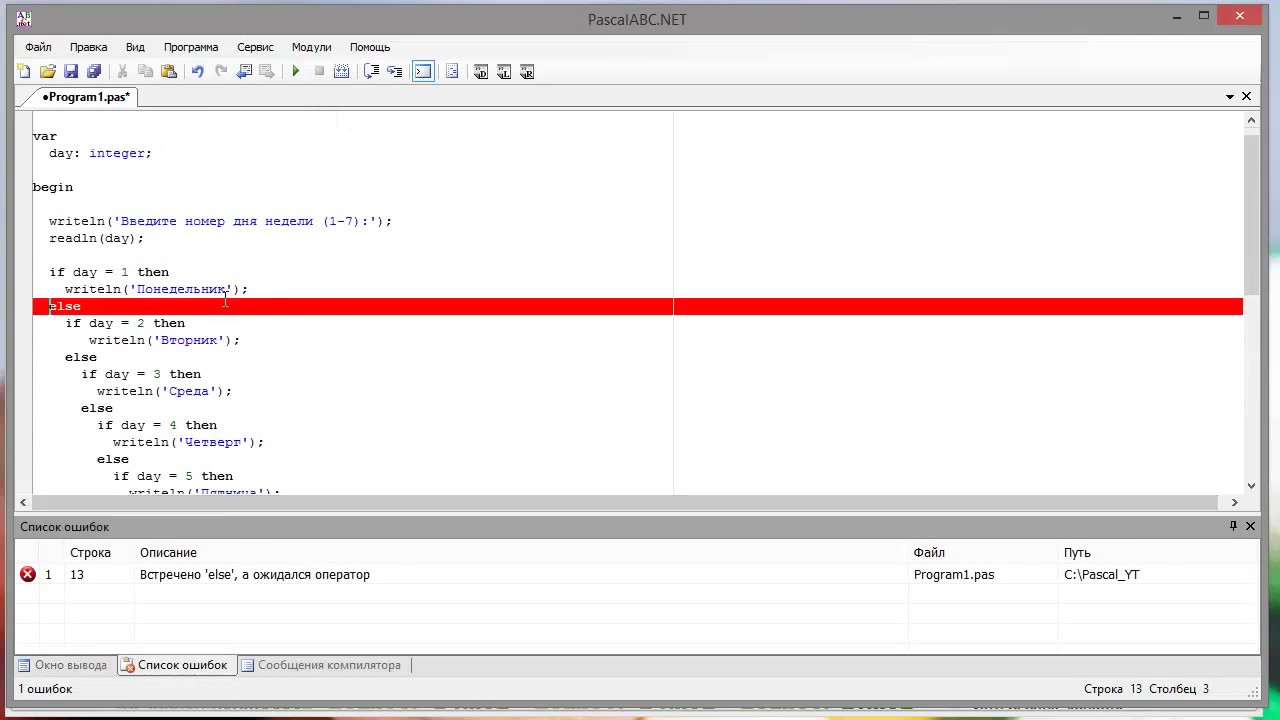Click the compile program icon
Screen dimensions: 1280x720
[x=342, y=71]
